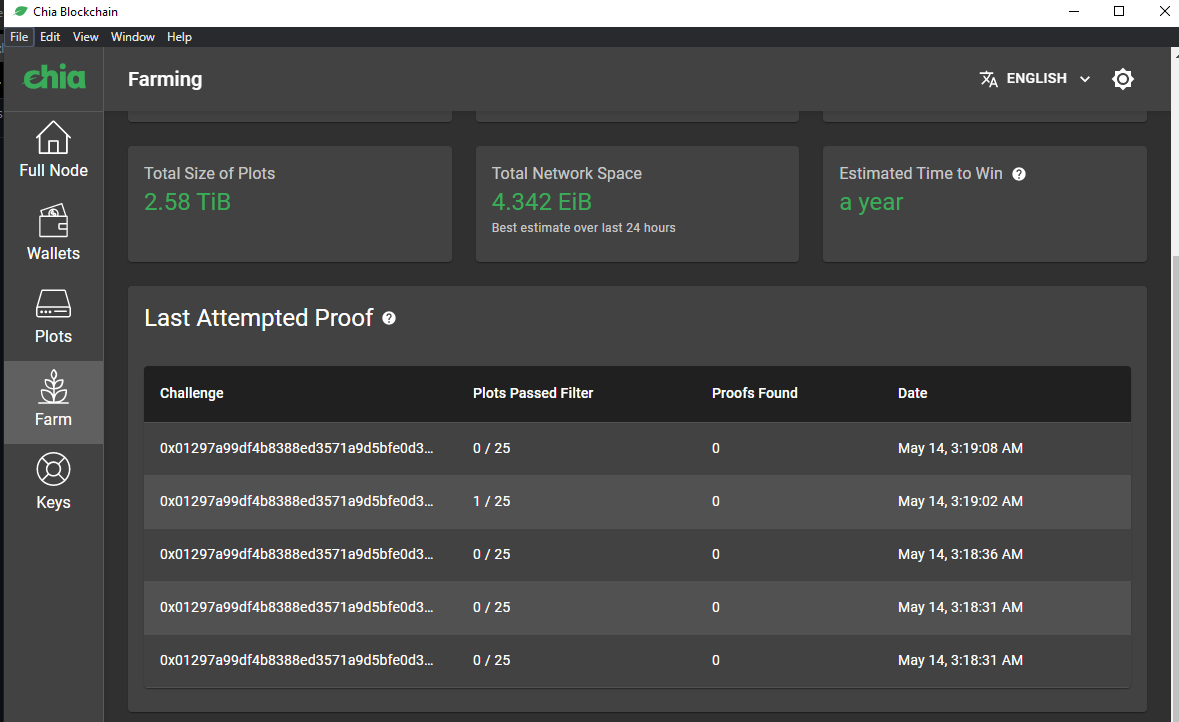Click the Challenge column header
Image resolution: width=1179 pixels, height=722 pixels.
192,393
